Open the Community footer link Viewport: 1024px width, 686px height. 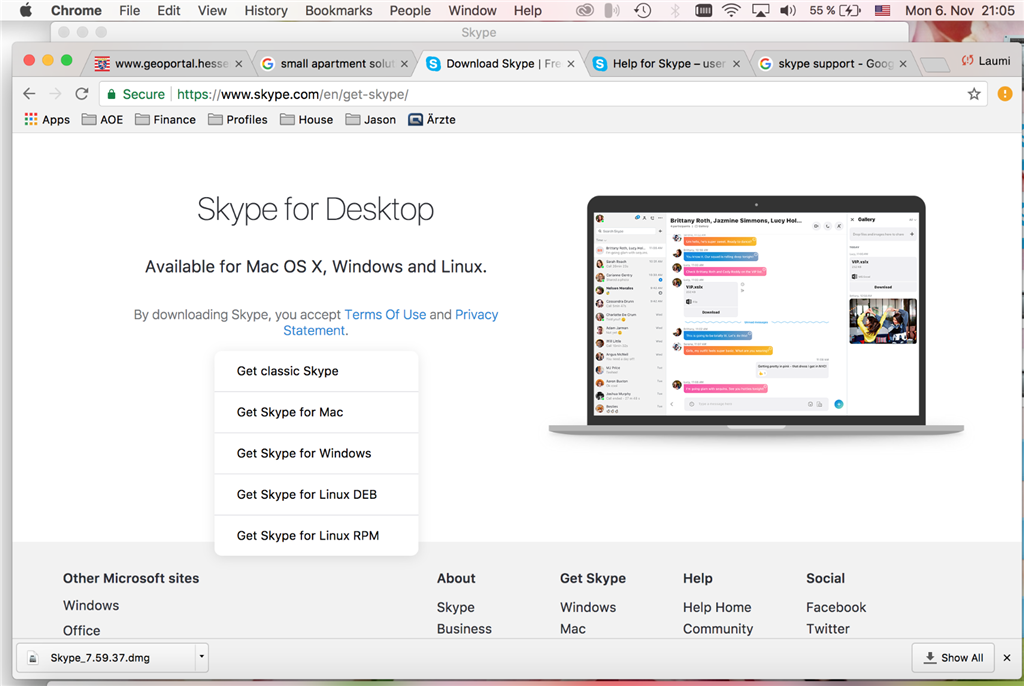(x=718, y=629)
